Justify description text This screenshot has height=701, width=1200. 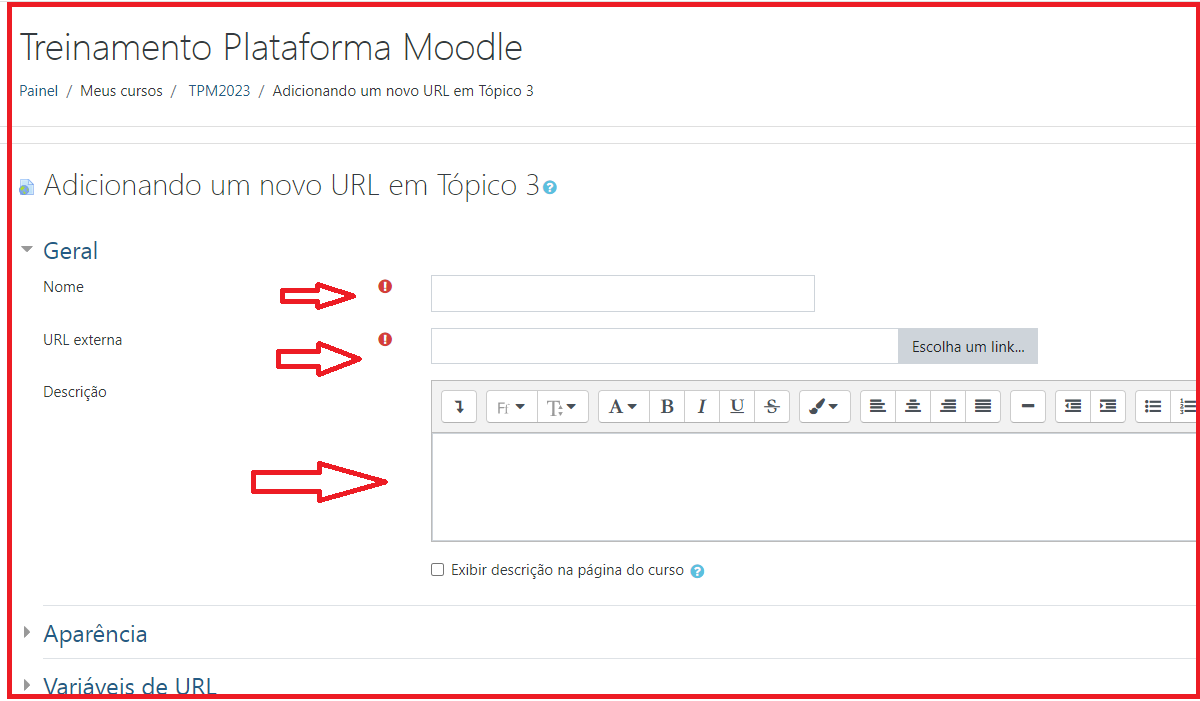[983, 407]
